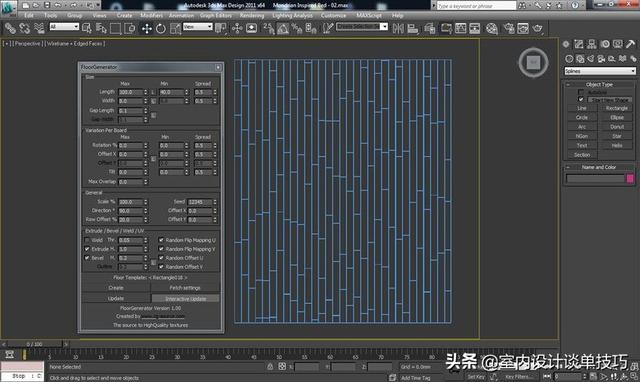640x382 pixels.
Task: Open the Edit menu
Action: click(29, 16)
